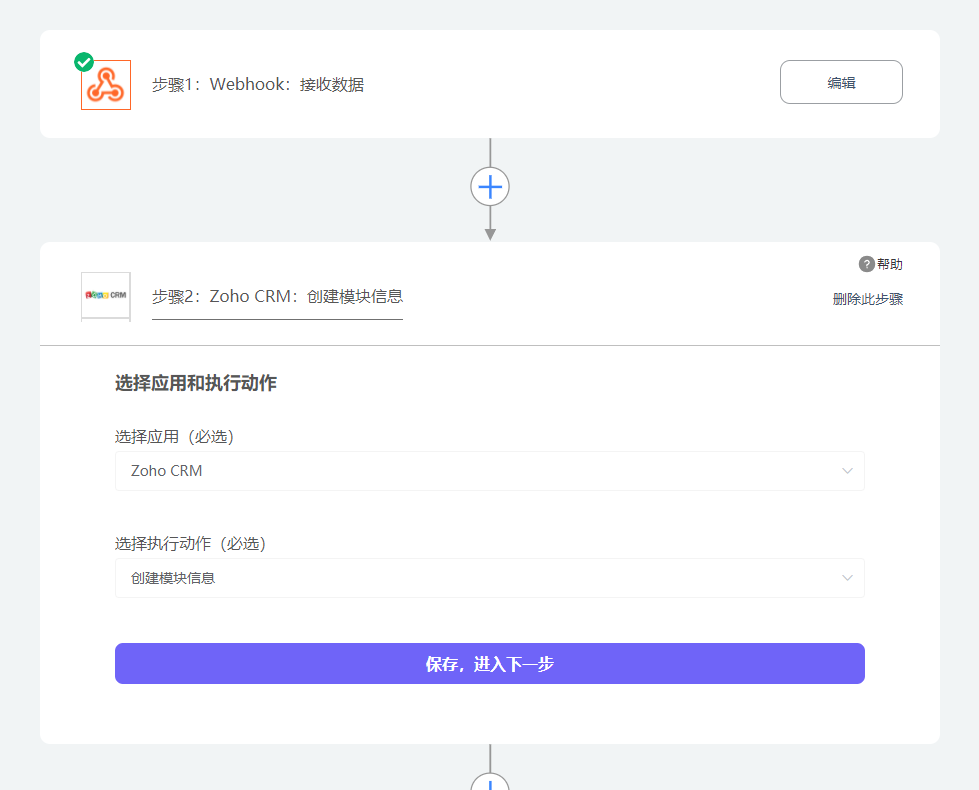
Task: Click the green checkmark badge on Webhook
Action: (x=84, y=62)
